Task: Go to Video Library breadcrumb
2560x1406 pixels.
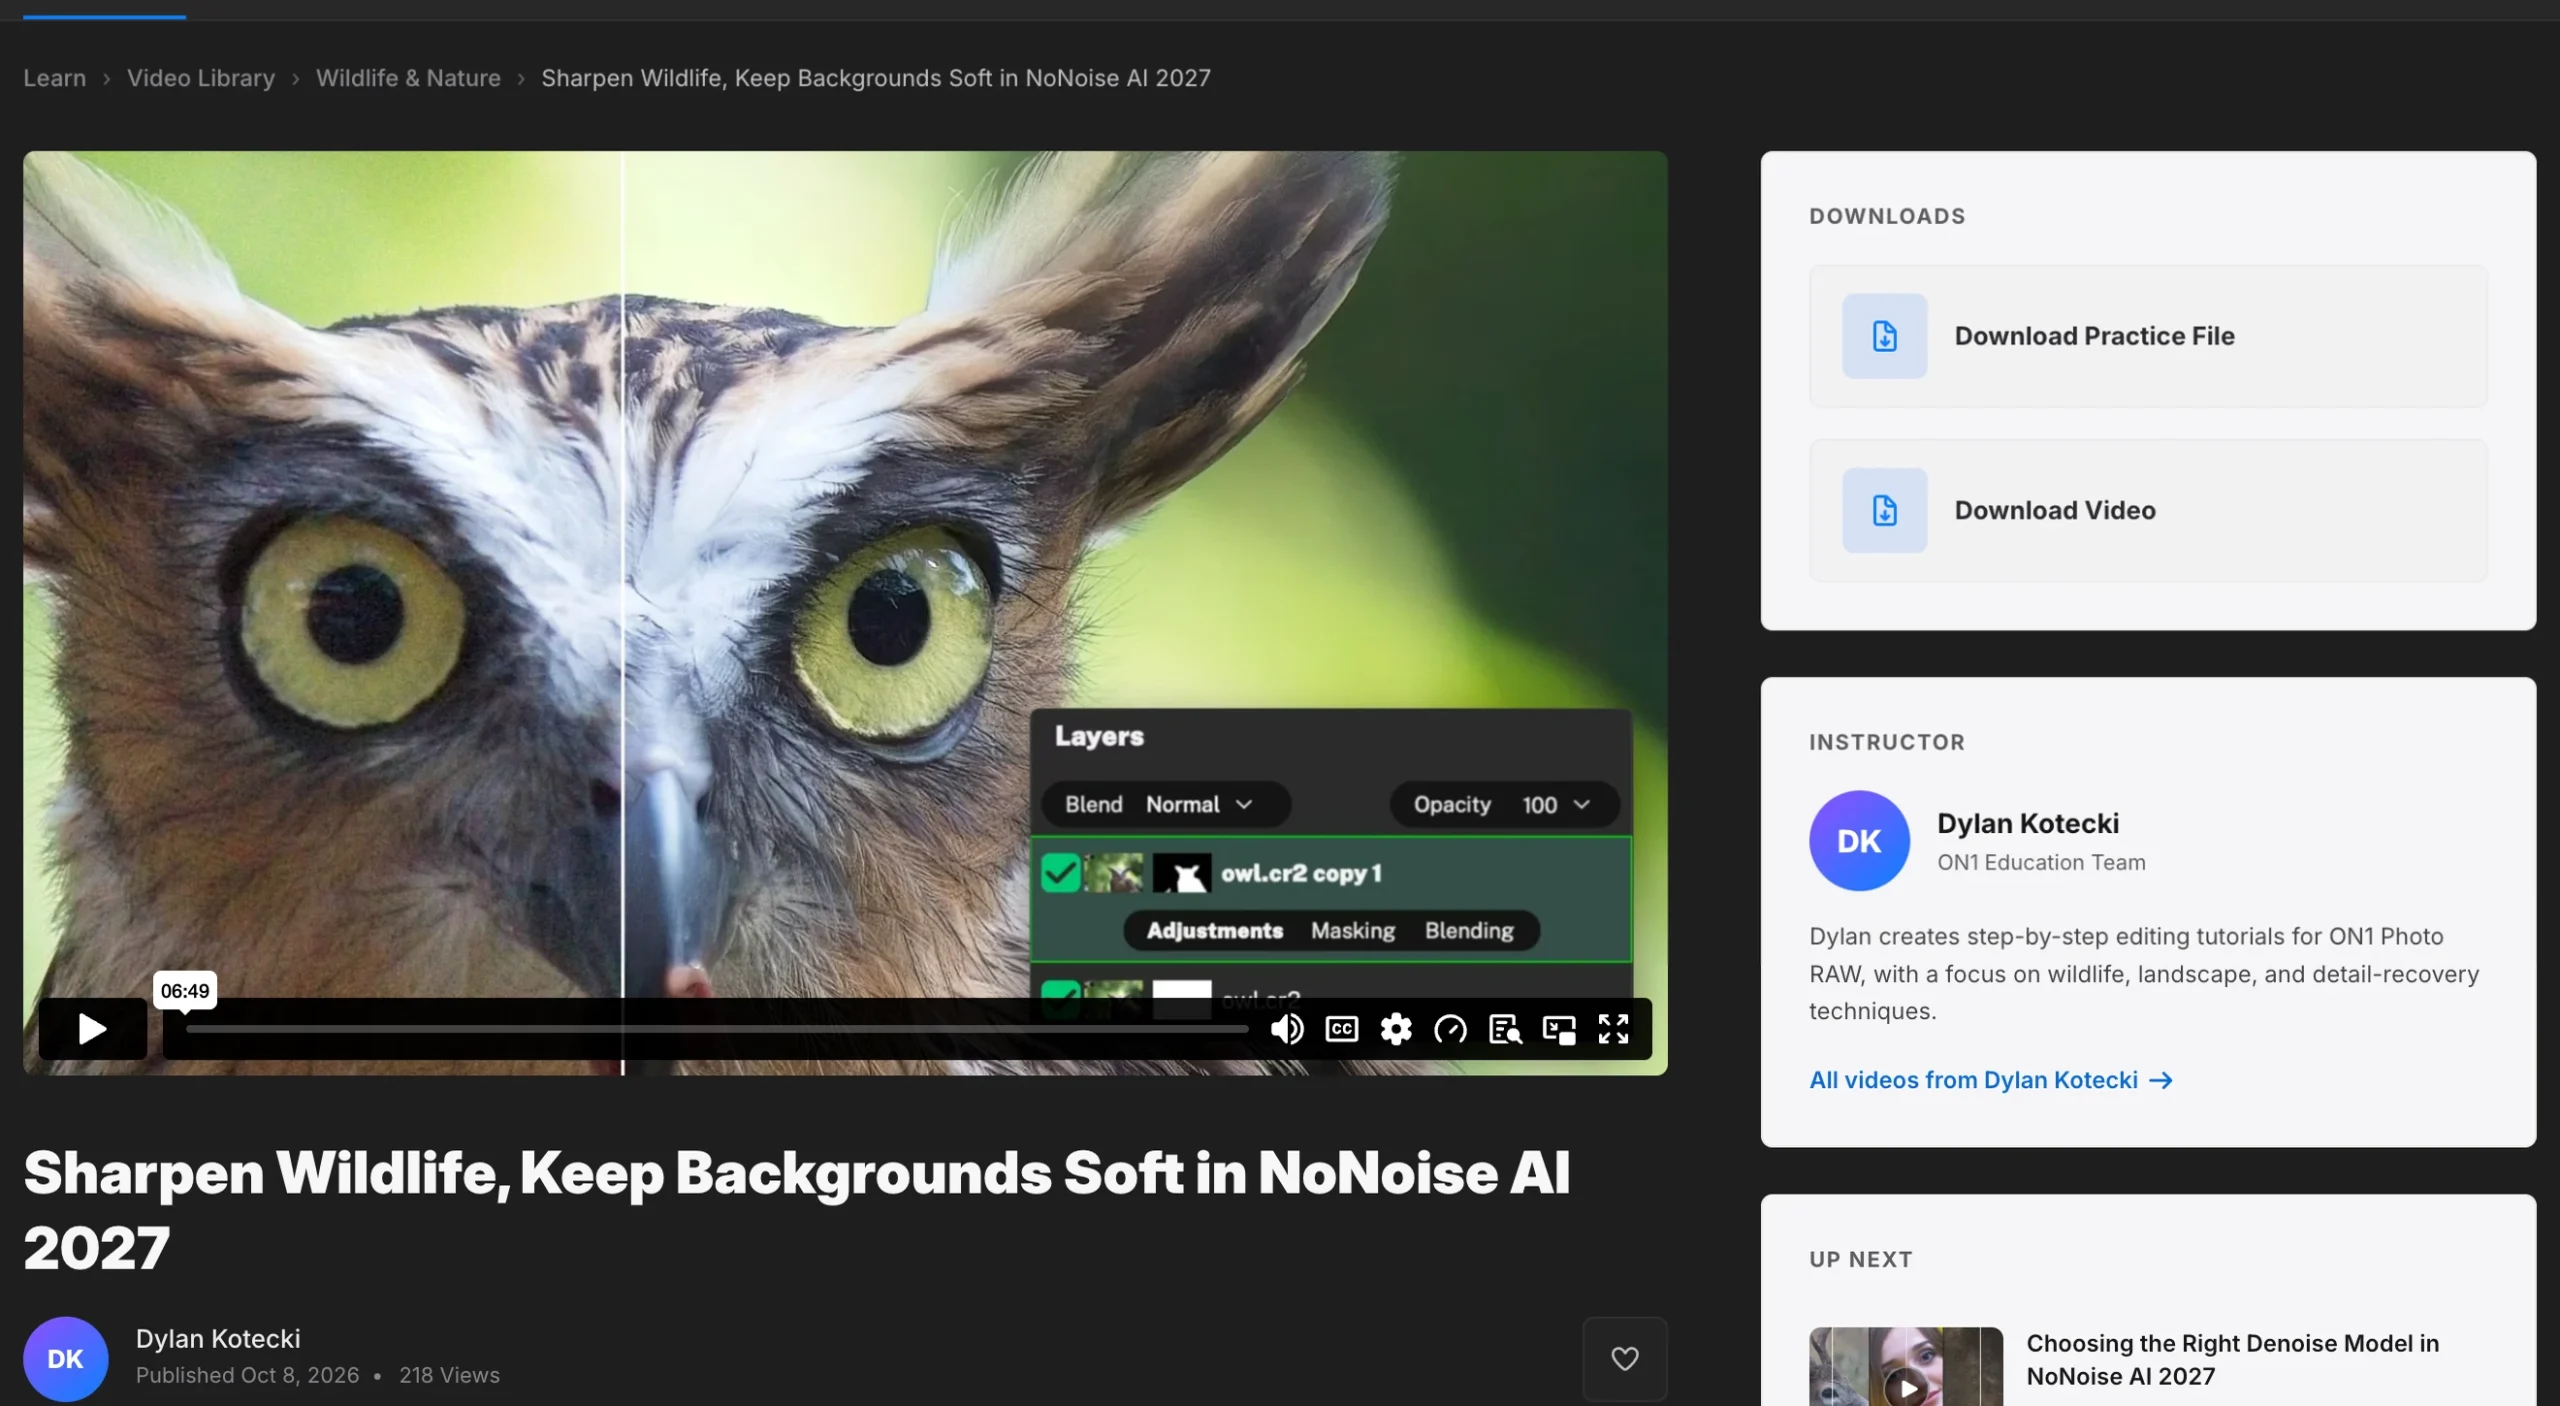Action: pyautogui.click(x=201, y=78)
